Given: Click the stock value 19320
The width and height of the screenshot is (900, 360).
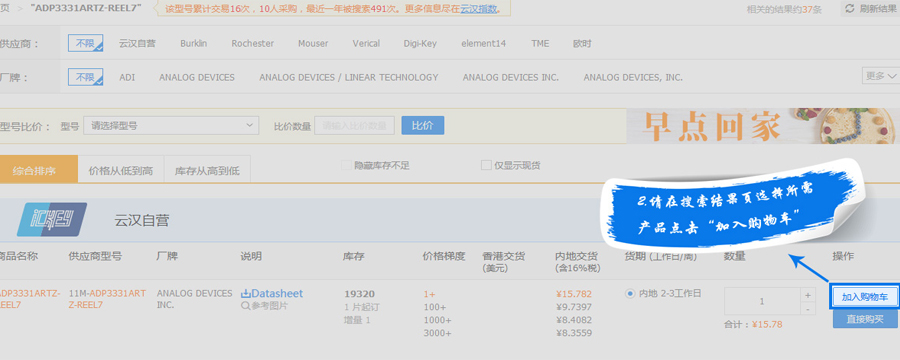Looking at the screenshot, I should [x=359, y=294].
